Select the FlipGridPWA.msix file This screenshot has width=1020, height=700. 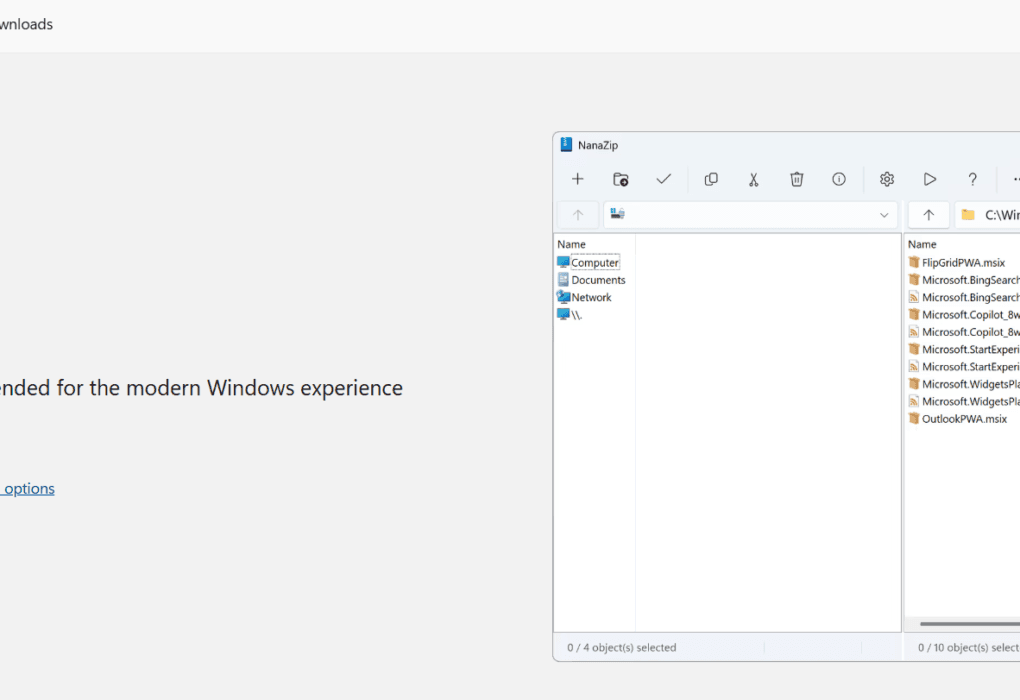tap(962, 263)
